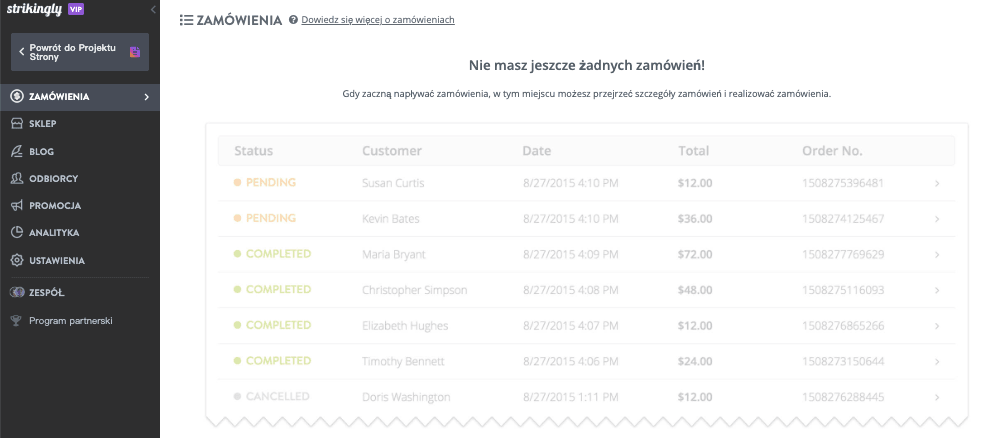
Task: Click the help question mark icon
Action: pyautogui.click(x=293, y=20)
